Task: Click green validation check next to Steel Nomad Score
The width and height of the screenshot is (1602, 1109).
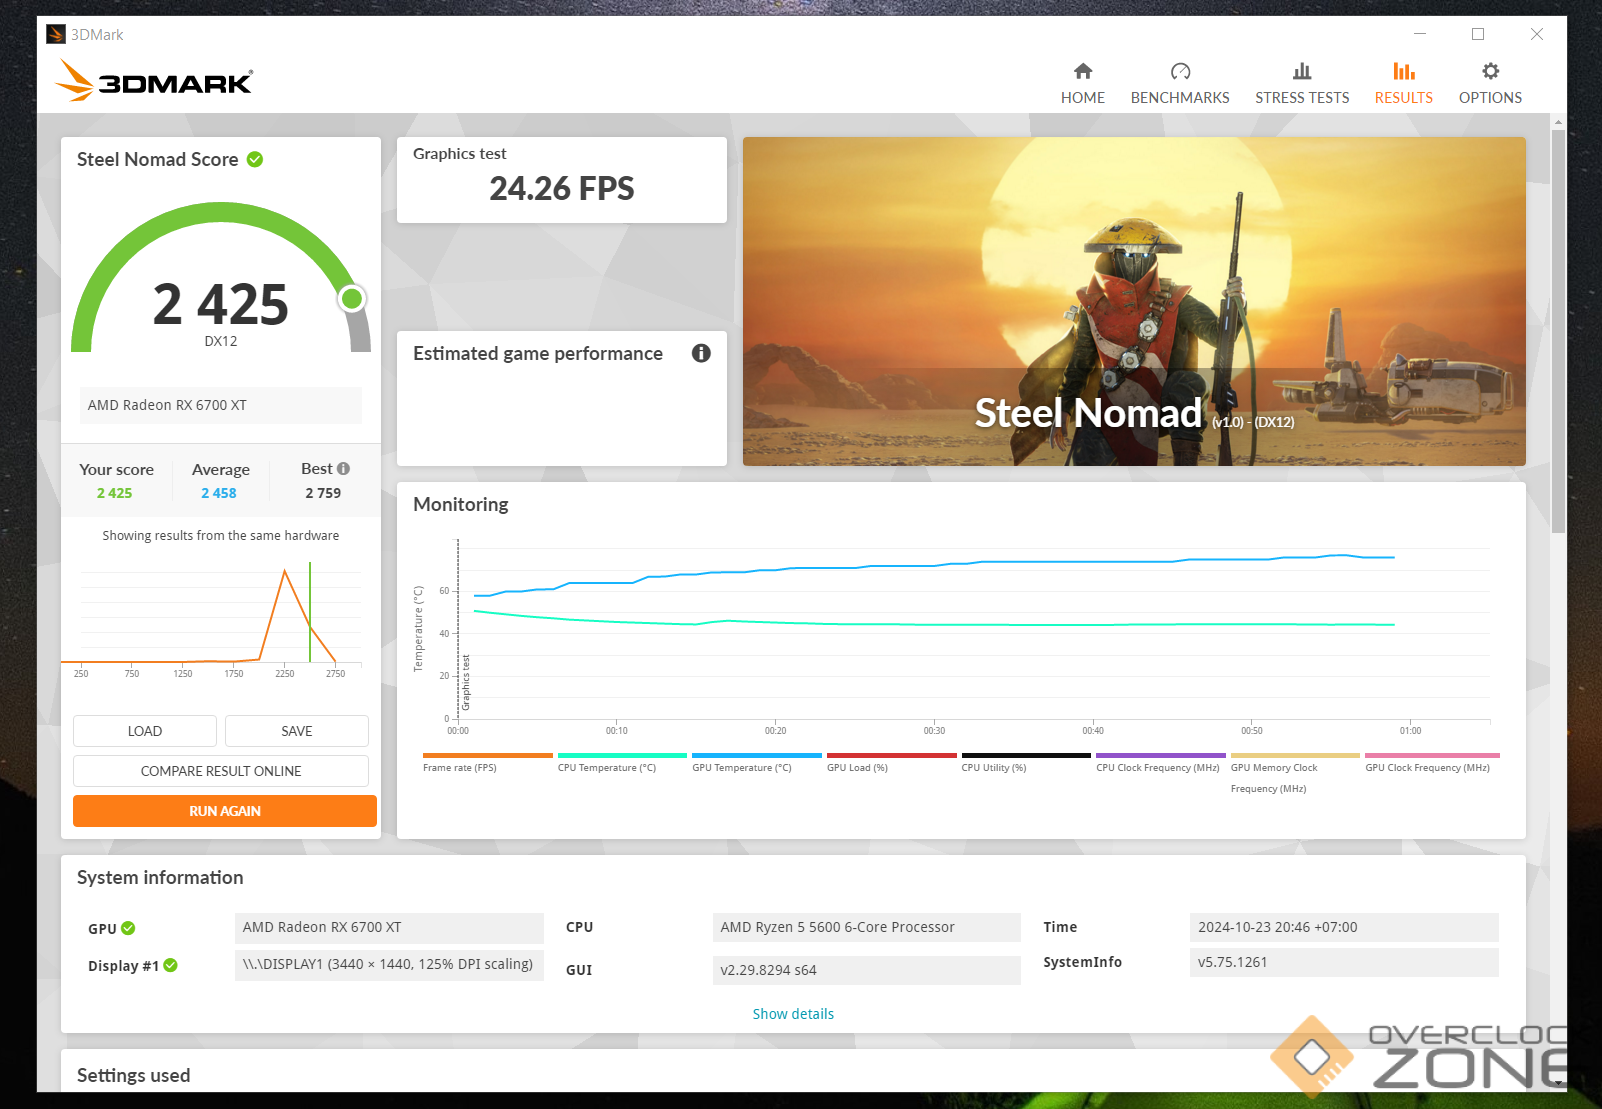Action: pos(255,159)
